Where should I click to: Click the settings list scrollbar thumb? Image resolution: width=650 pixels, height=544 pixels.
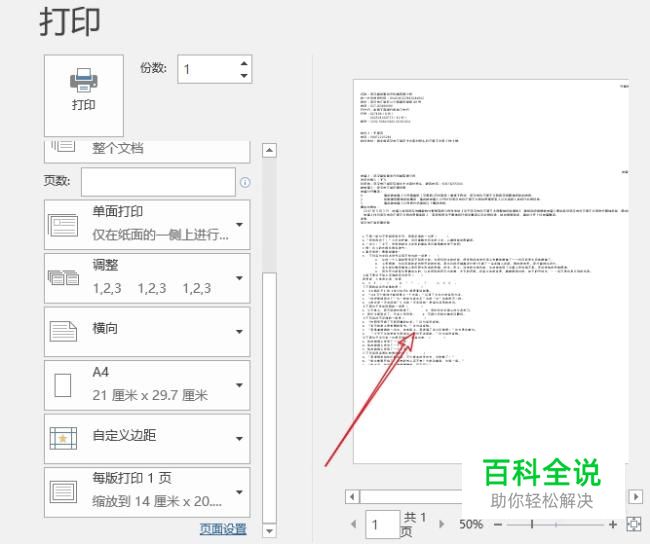click(269, 397)
